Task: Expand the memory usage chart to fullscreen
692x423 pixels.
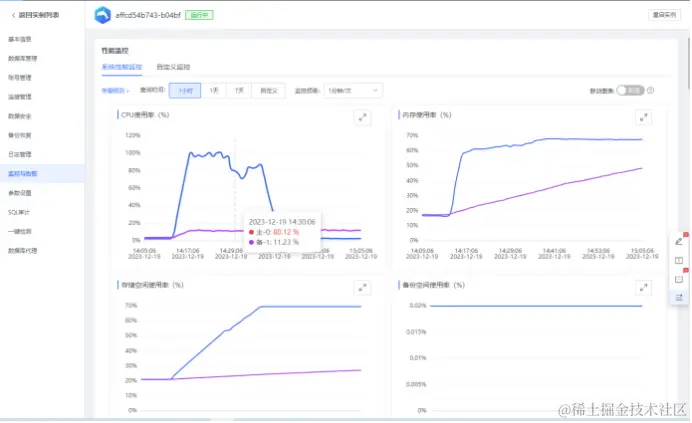Action: coord(643,118)
